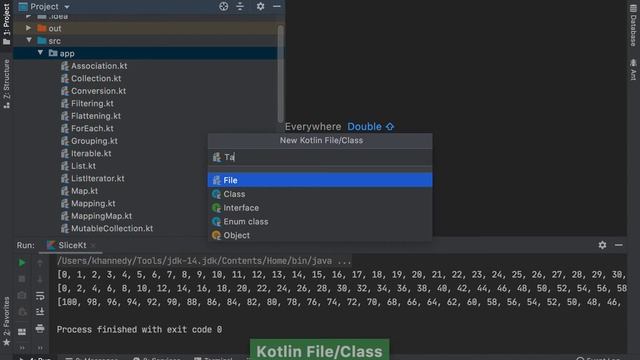Open Flattening.kt file
Viewport: 640px width, 360px height.
(x=96, y=116)
